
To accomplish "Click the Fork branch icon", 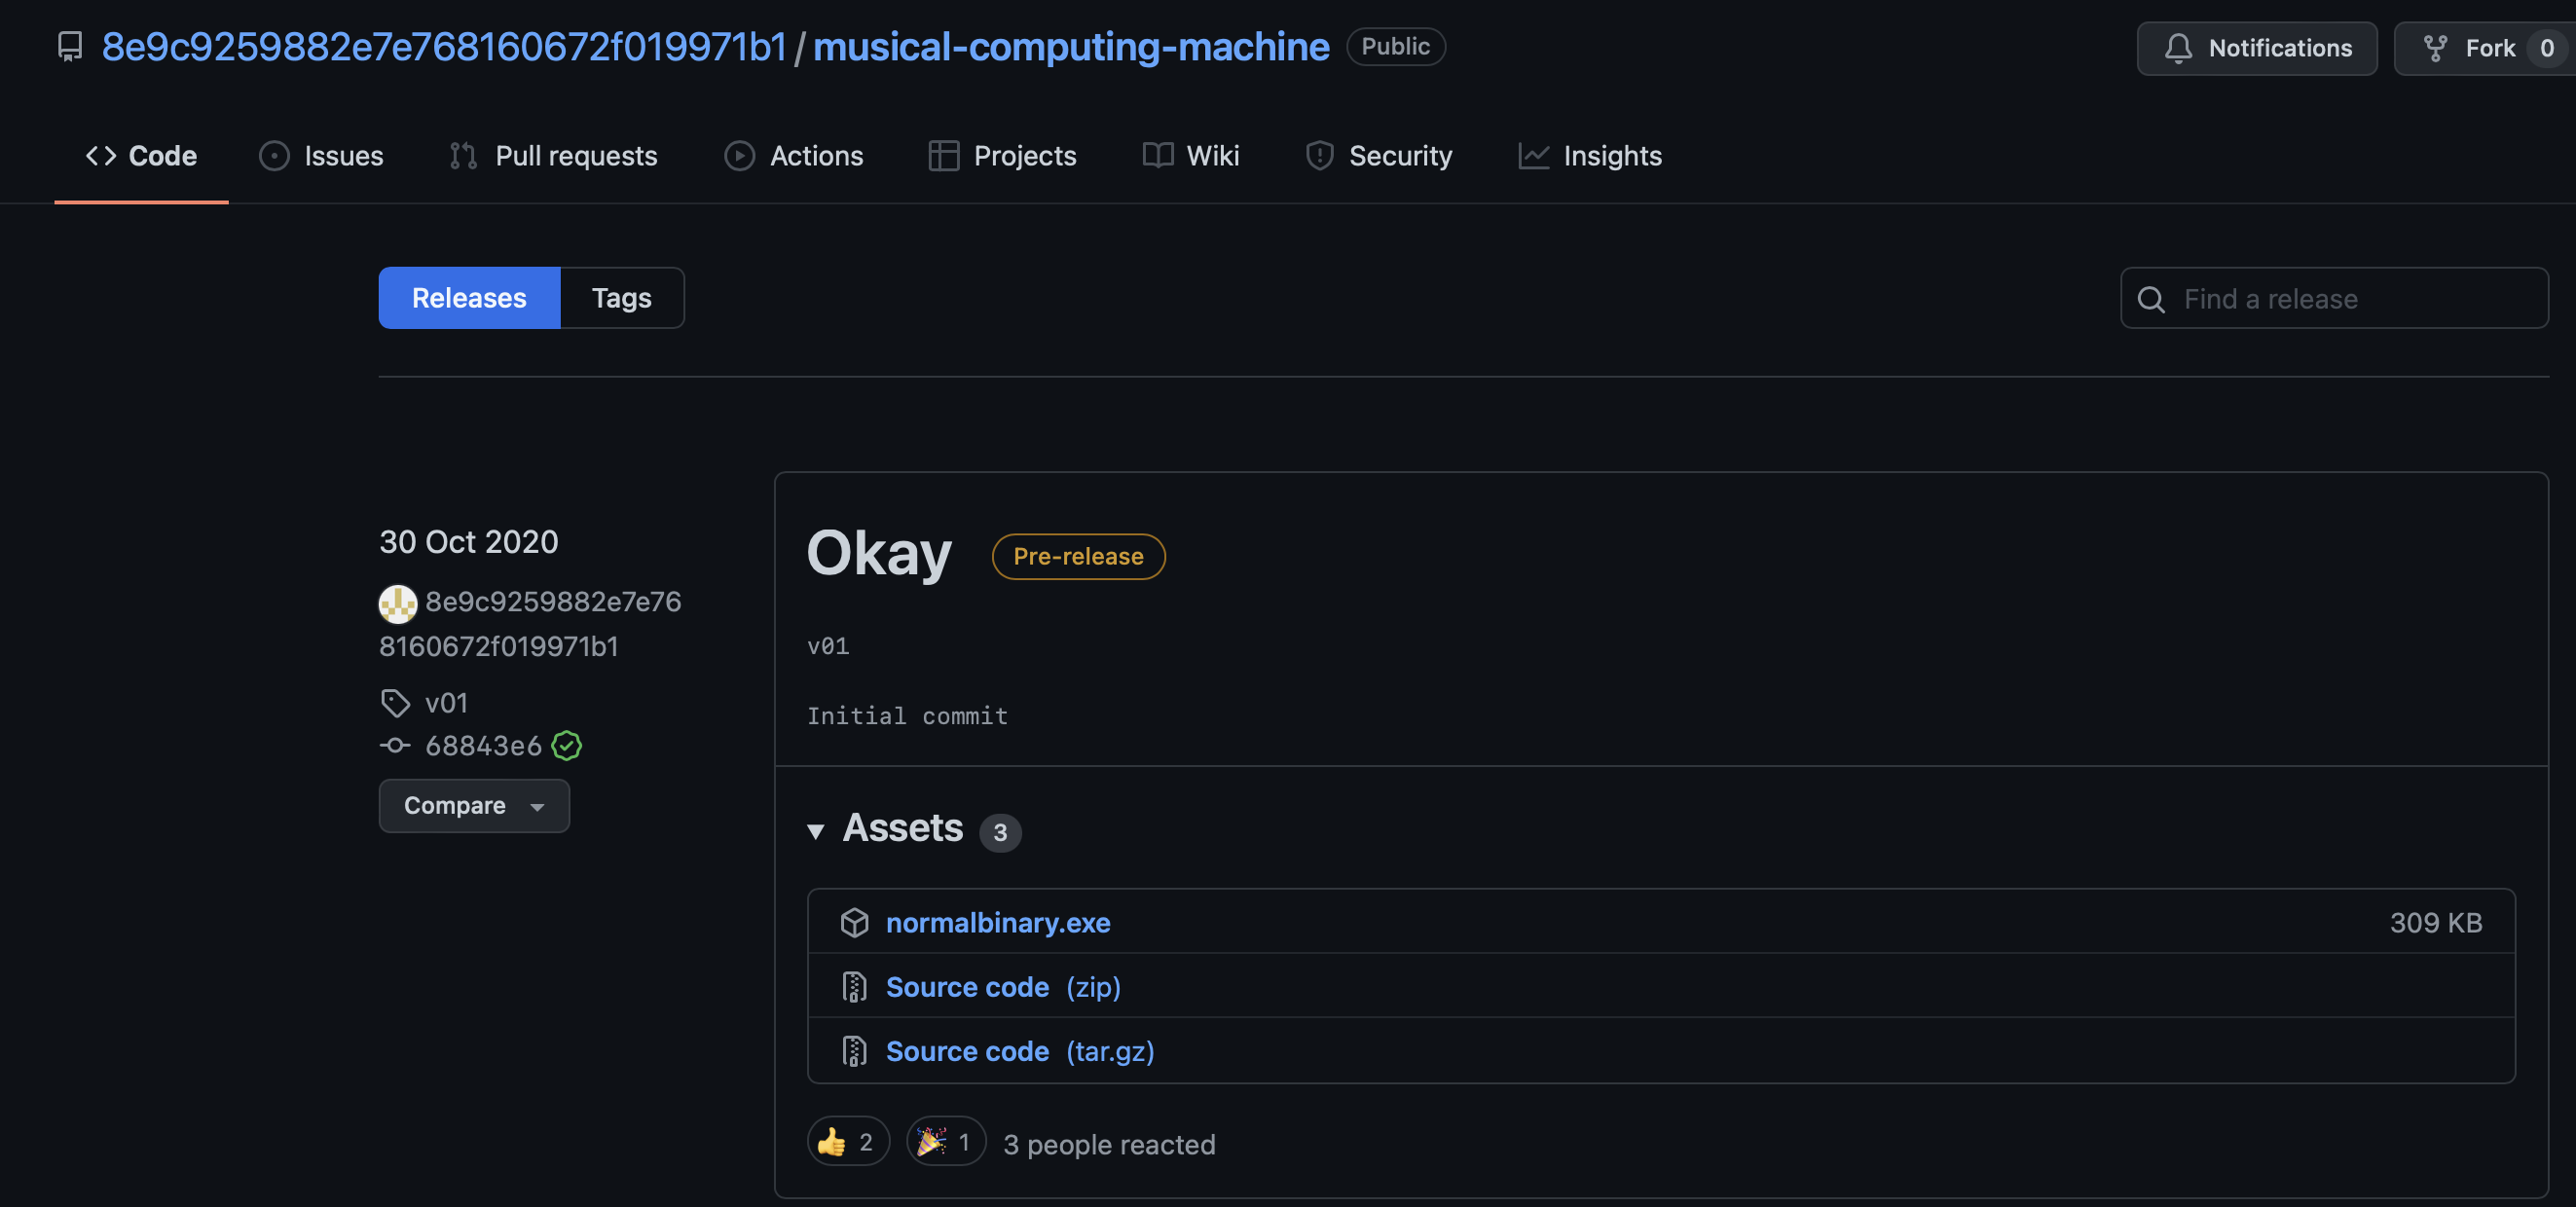I will tap(2435, 48).
